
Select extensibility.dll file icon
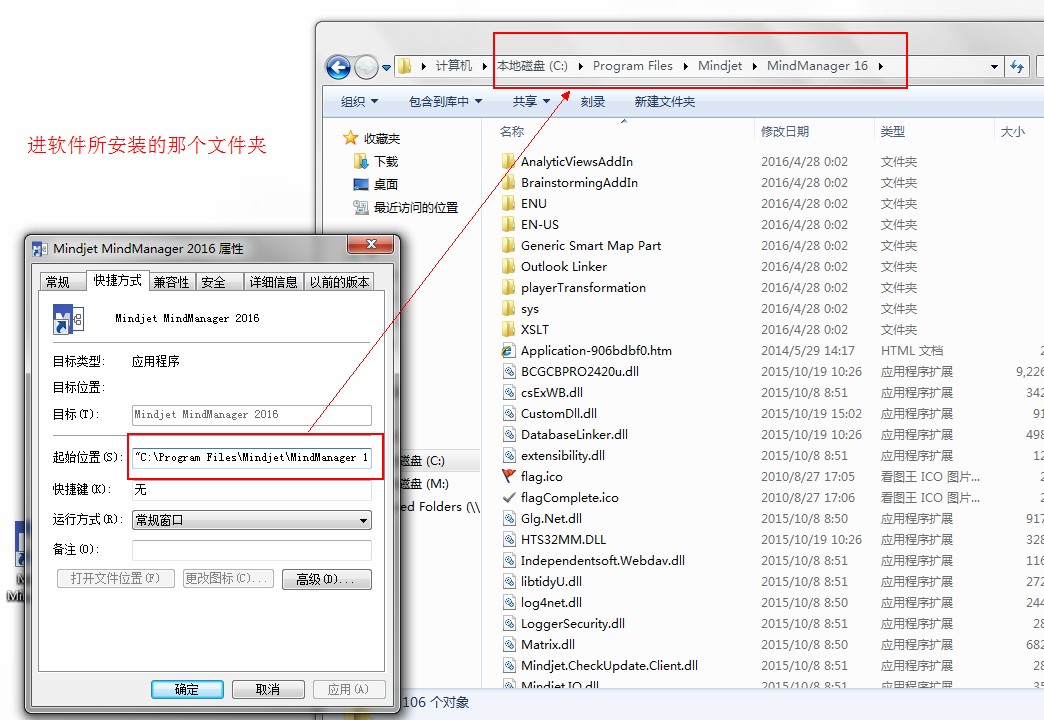509,456
